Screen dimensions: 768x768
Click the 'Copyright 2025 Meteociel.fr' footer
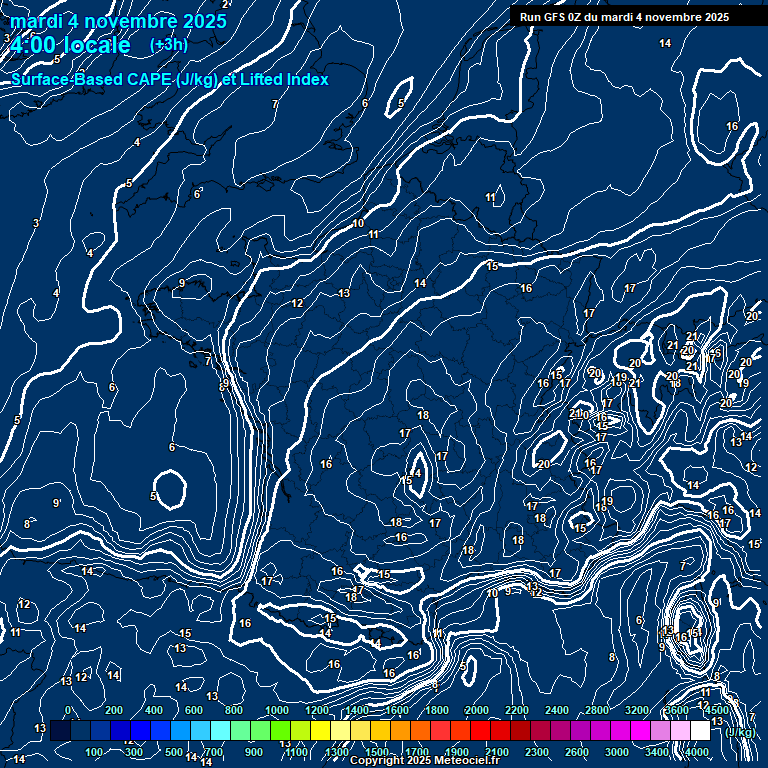click(425, 761)
